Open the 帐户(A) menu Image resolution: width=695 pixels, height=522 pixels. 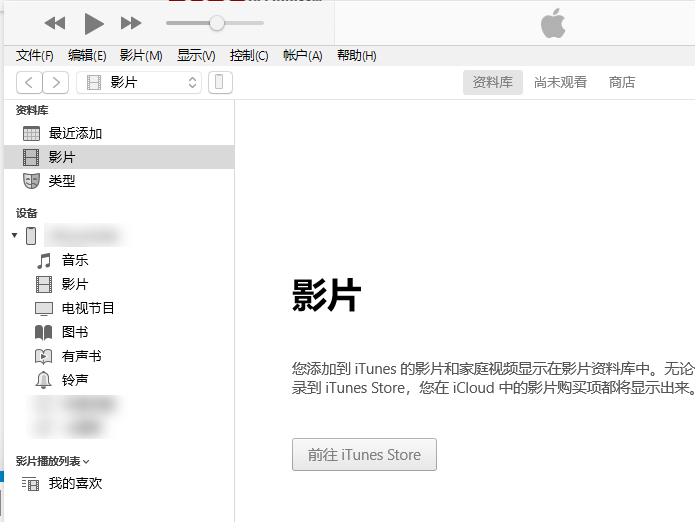tap(302, 56)
